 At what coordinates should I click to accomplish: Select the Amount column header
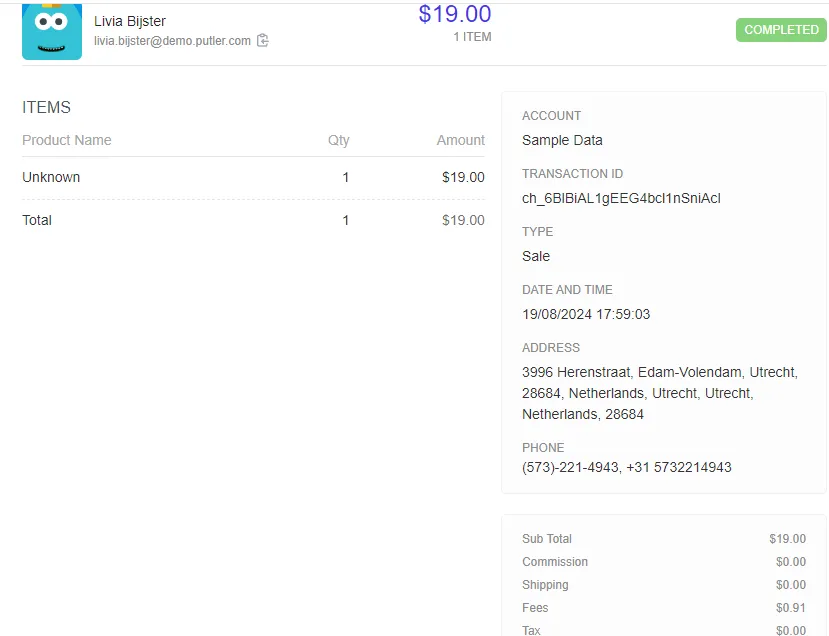point(460,140)
